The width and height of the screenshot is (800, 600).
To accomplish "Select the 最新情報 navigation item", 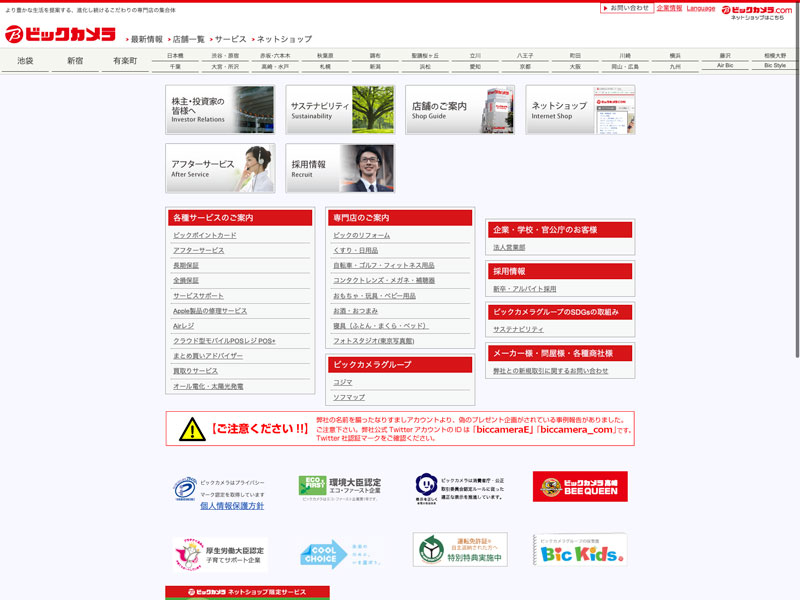I will coord(146,39).
